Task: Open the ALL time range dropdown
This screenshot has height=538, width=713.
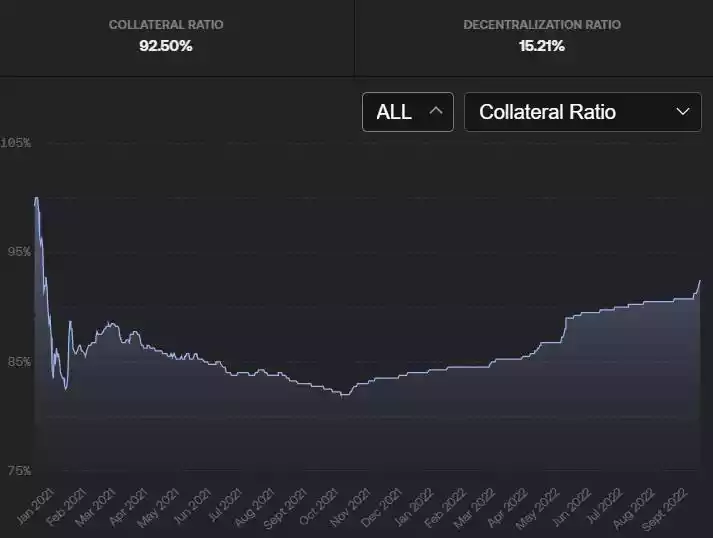Action: pos(408,112)
